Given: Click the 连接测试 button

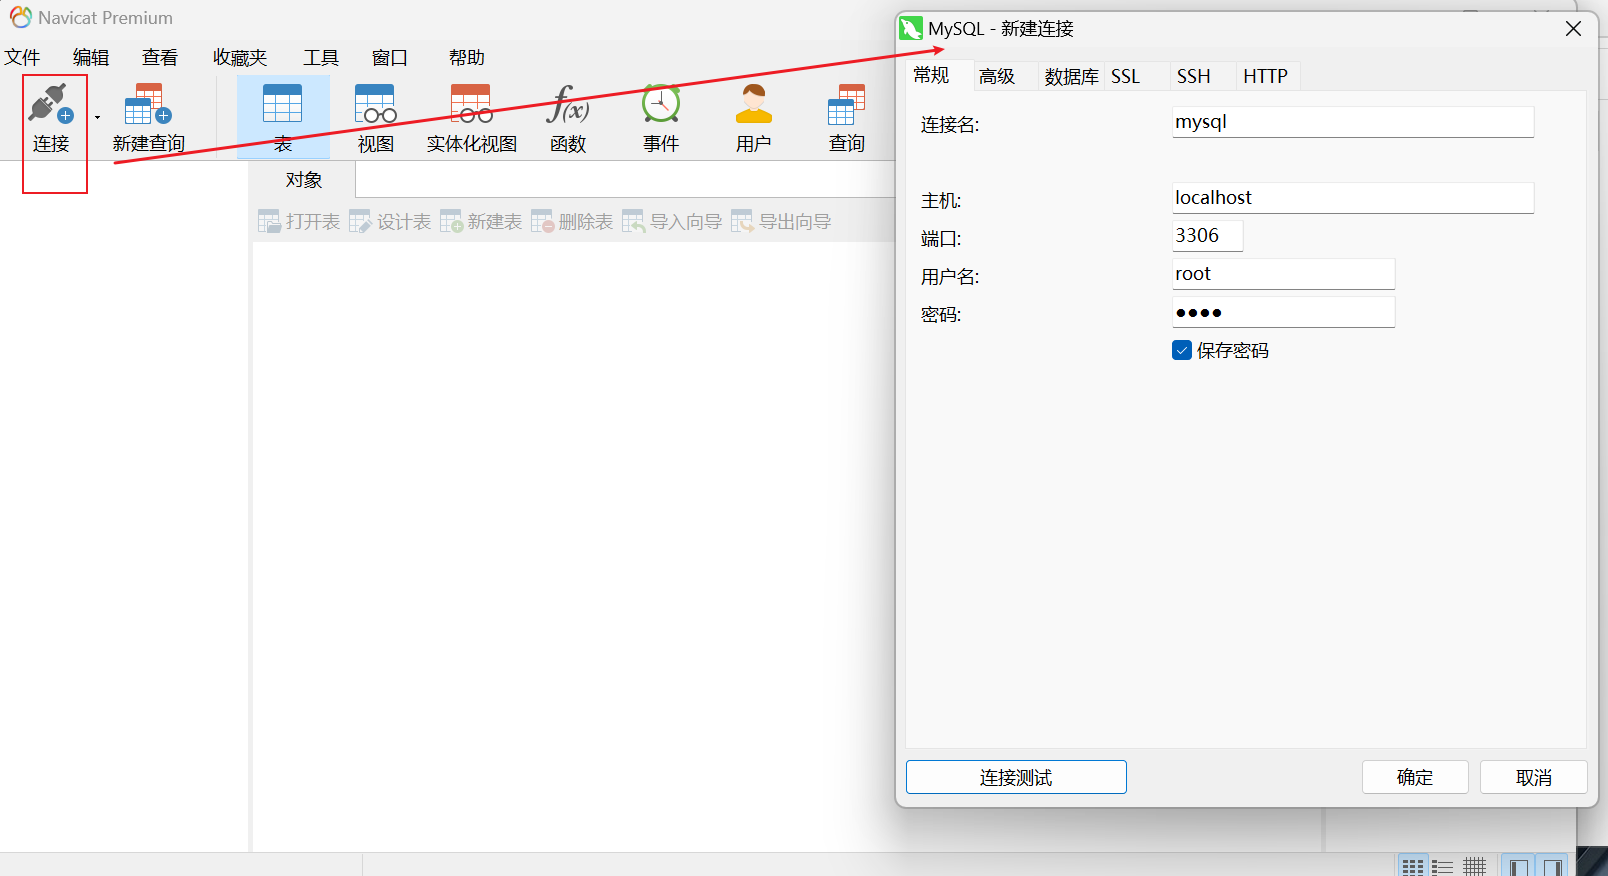Looking at the screenshot, I should pos(1016,777).
